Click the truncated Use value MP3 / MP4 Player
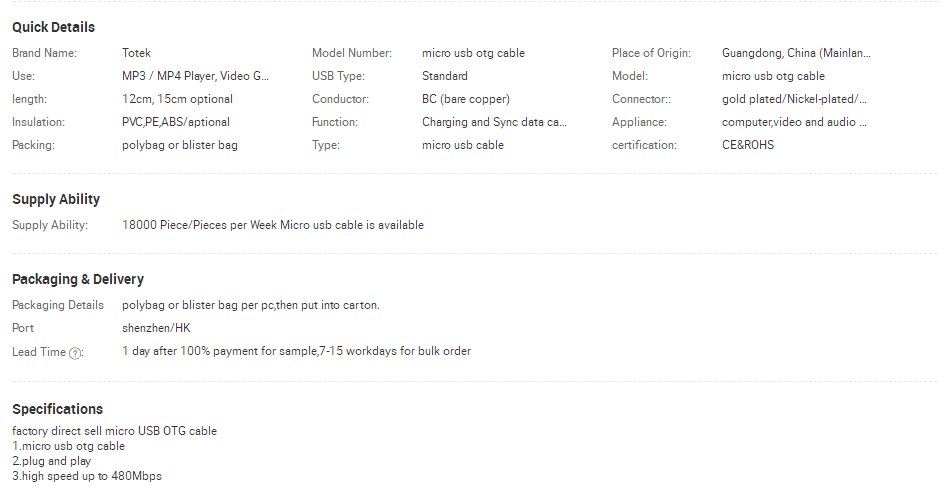952x501 pixels. pyautogui.click(x=195, y=76)
